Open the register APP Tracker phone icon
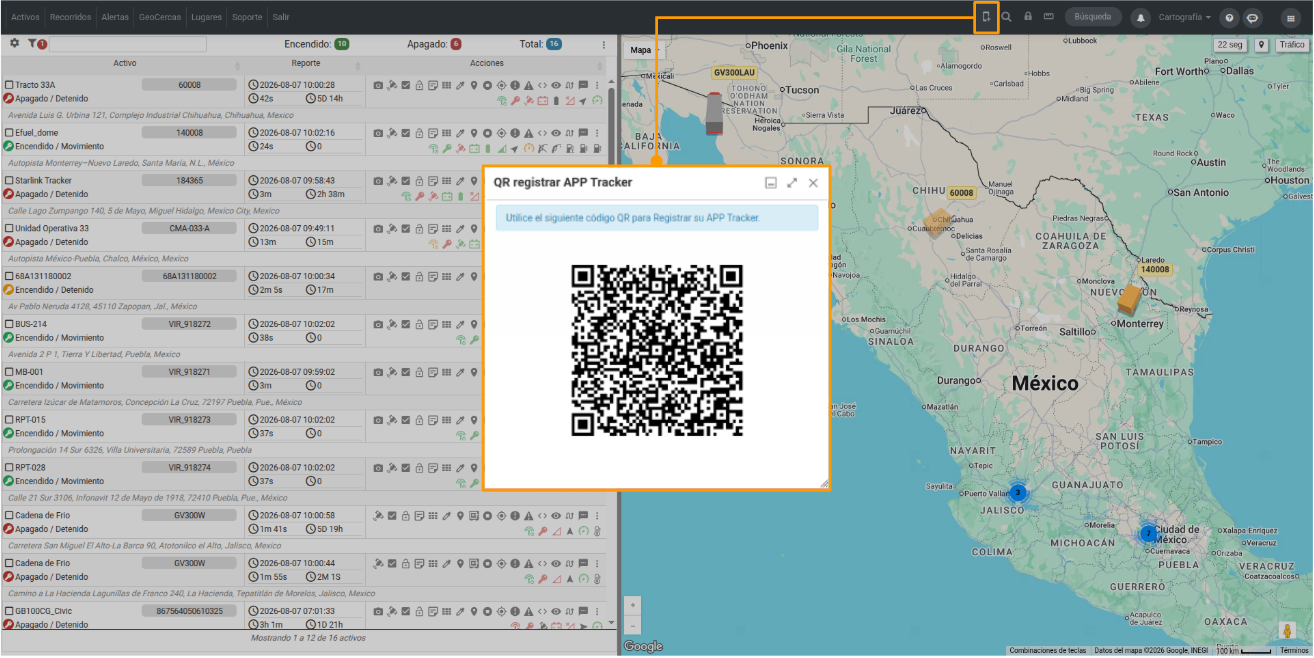 pos(986,17)
